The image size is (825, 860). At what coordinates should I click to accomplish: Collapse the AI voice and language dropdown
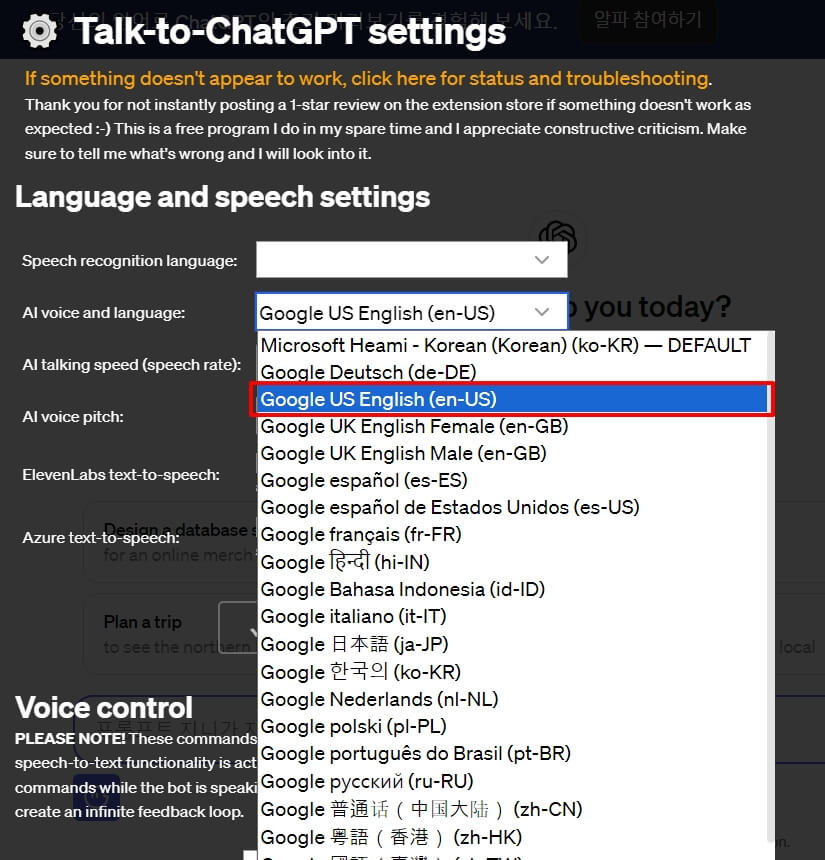click(411, 312)
